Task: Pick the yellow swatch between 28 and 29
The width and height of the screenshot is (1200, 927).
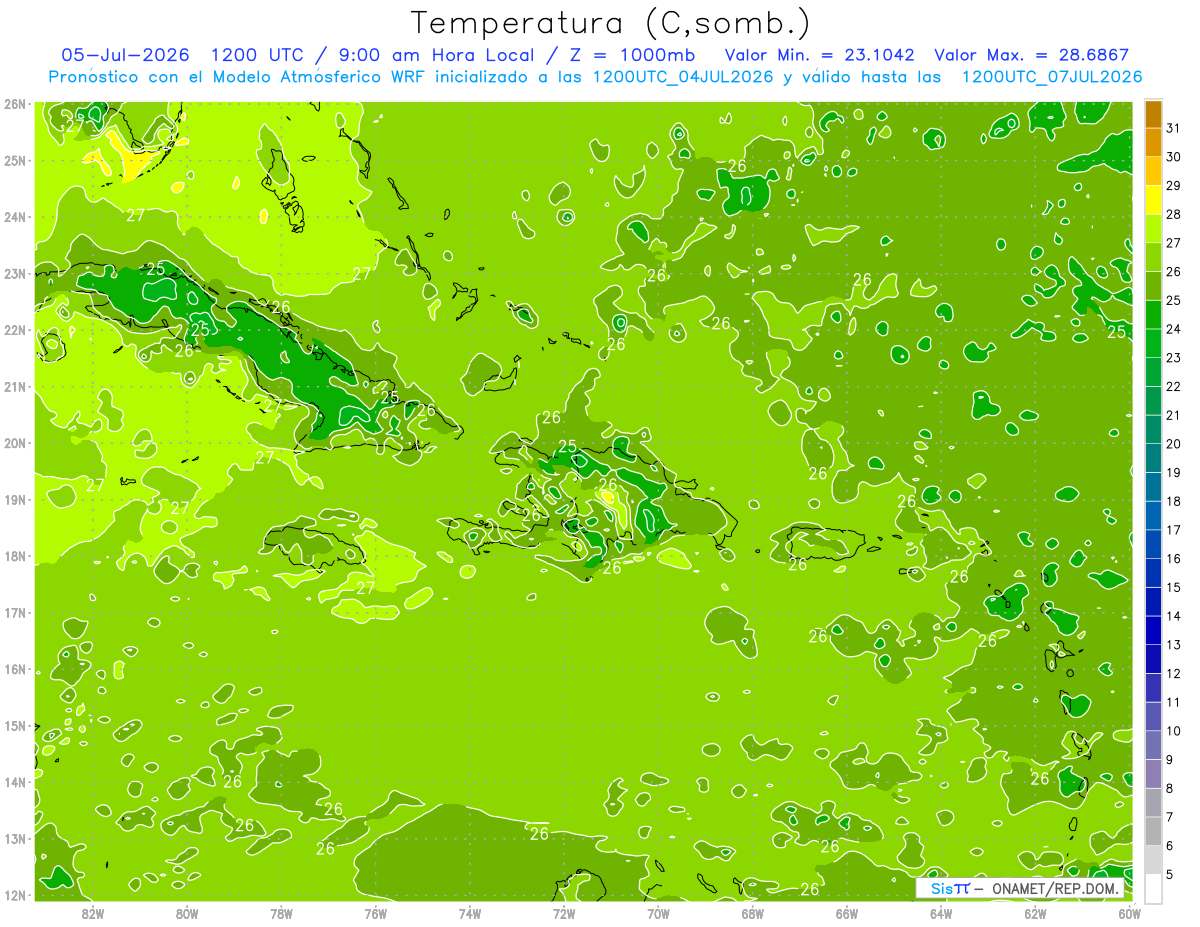Action: click(1153, 202)
